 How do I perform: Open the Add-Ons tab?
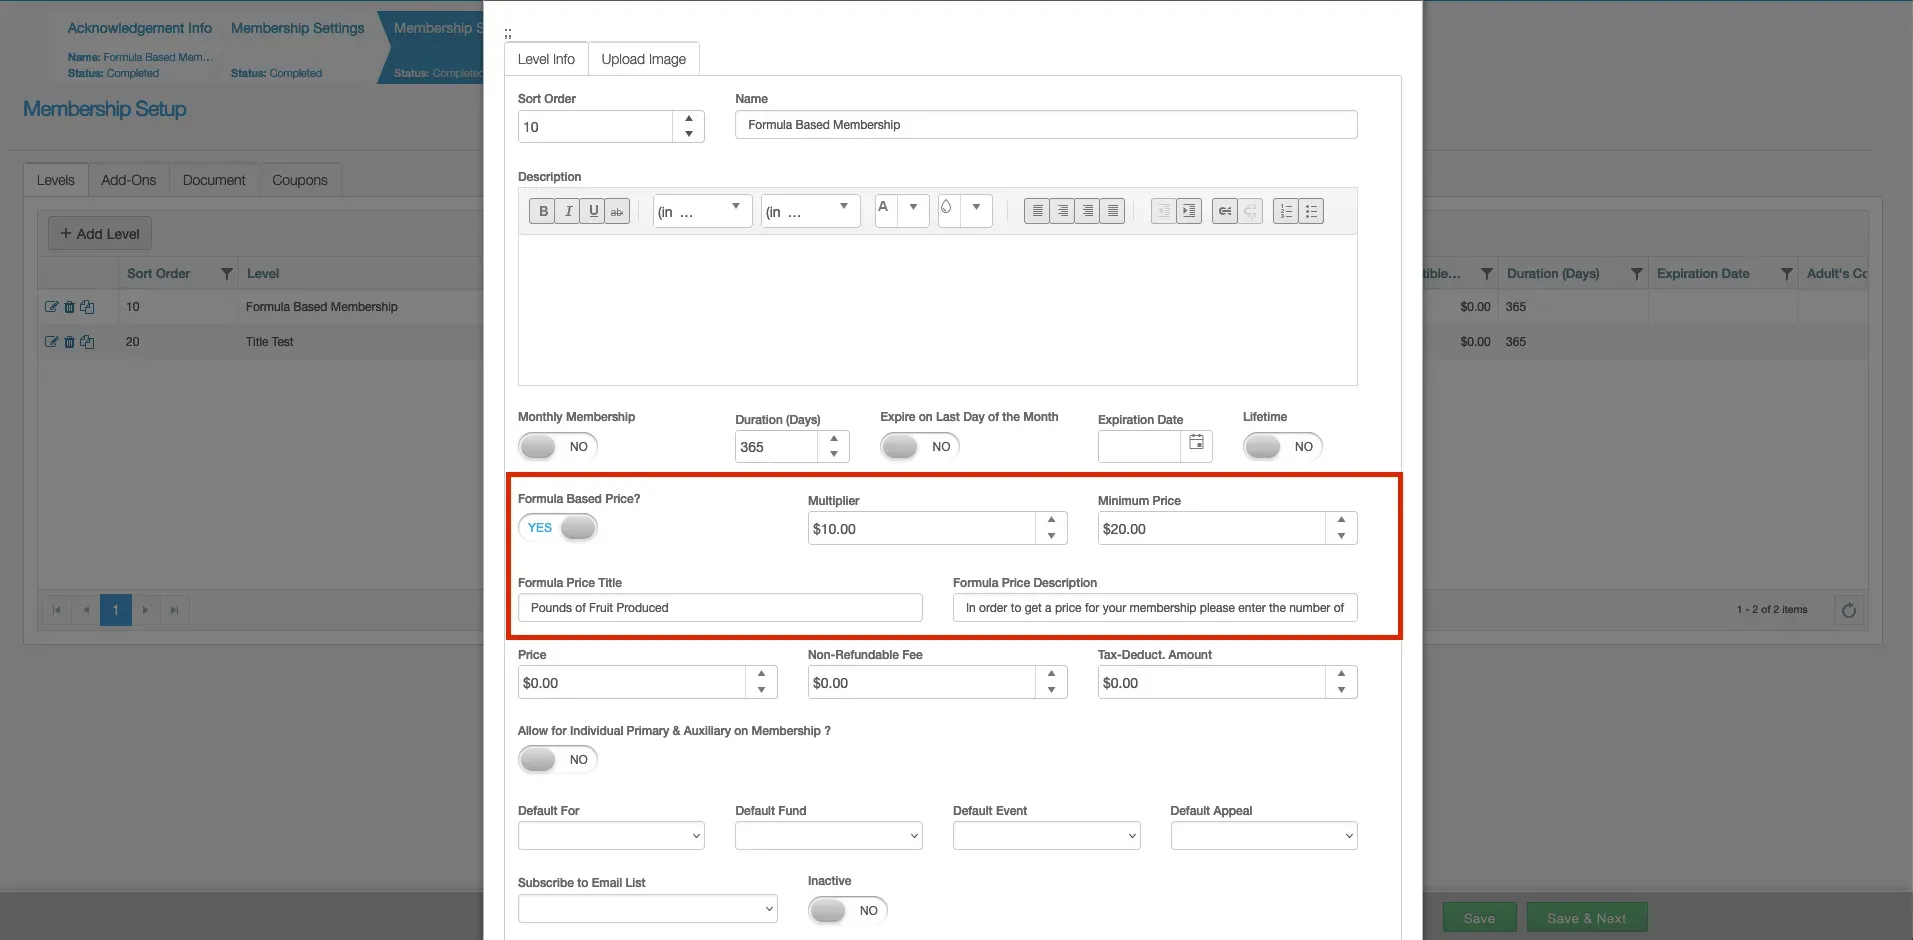[129, 180]
